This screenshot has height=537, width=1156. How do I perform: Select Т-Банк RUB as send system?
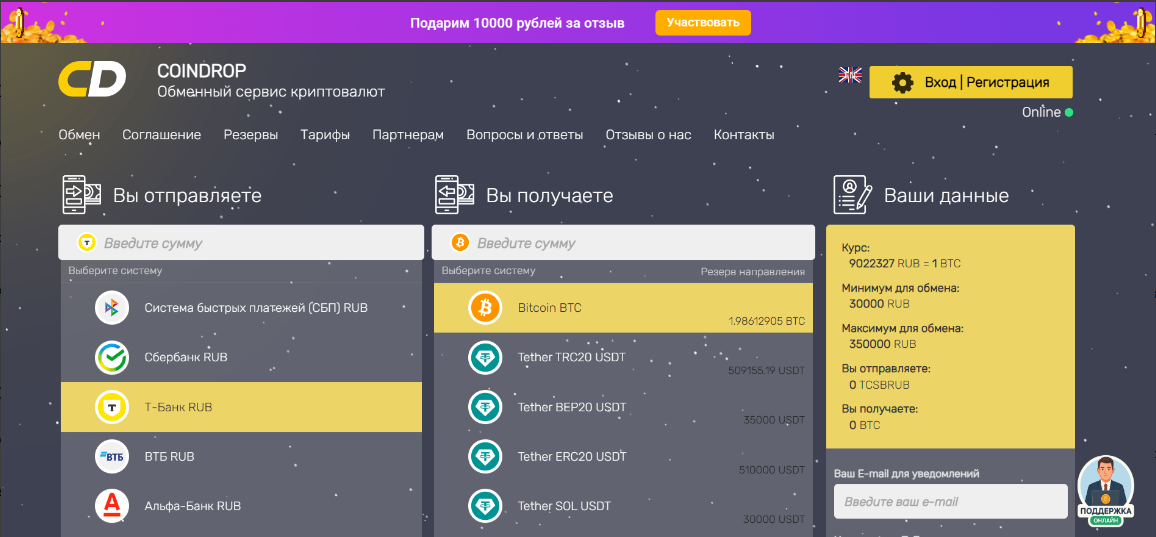click(241, 406)
